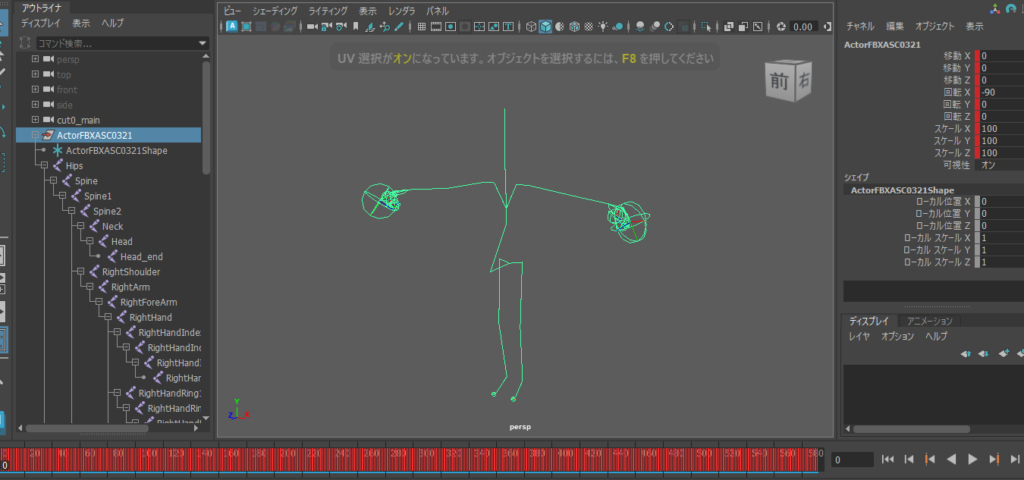Collapse the Hips joint hierarchy
The height and width of the screenshot is (480, 1024).
click(44, 166)
